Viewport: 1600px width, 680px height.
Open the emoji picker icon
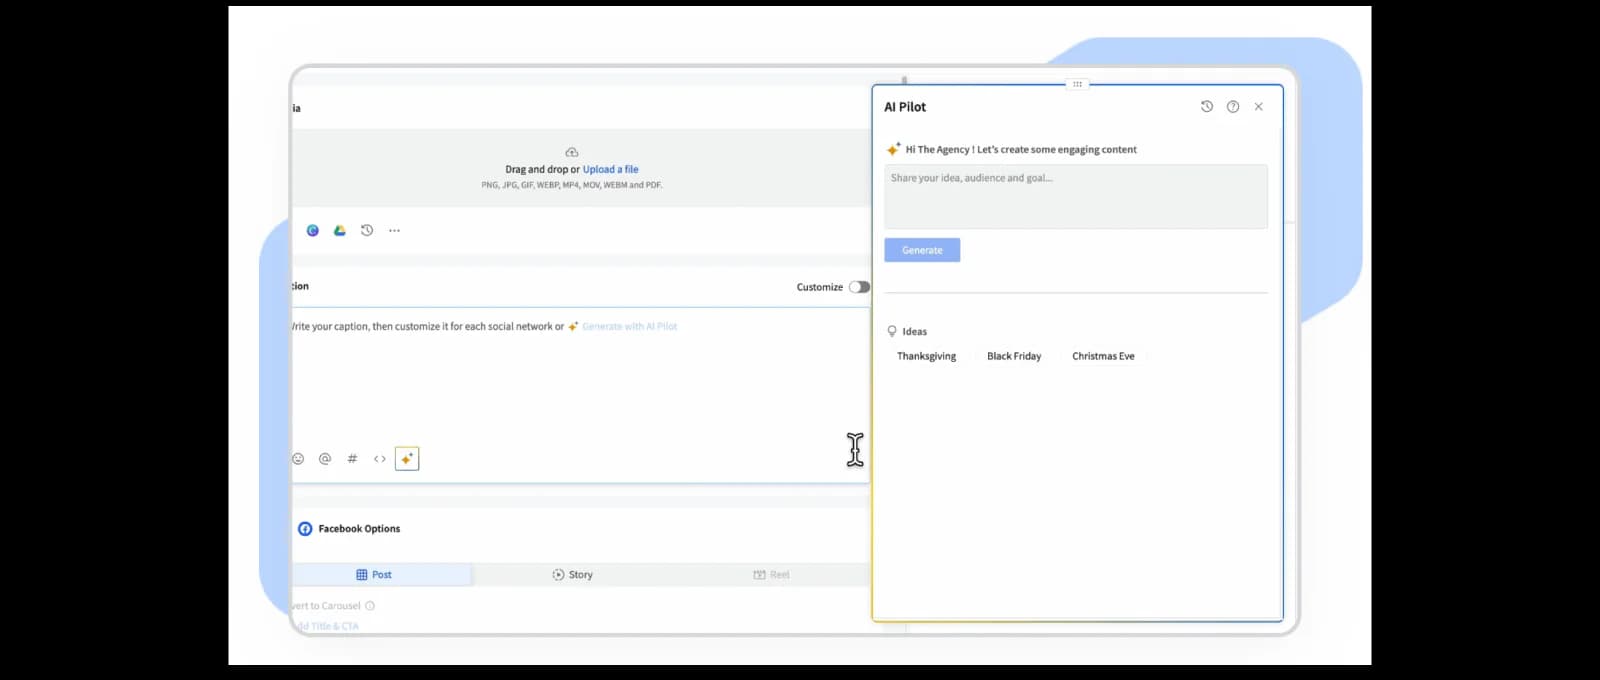[298, 459]
